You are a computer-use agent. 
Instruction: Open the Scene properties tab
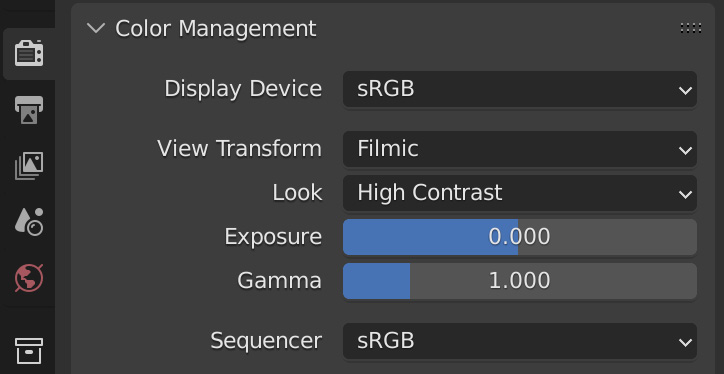tap(29, 222)
